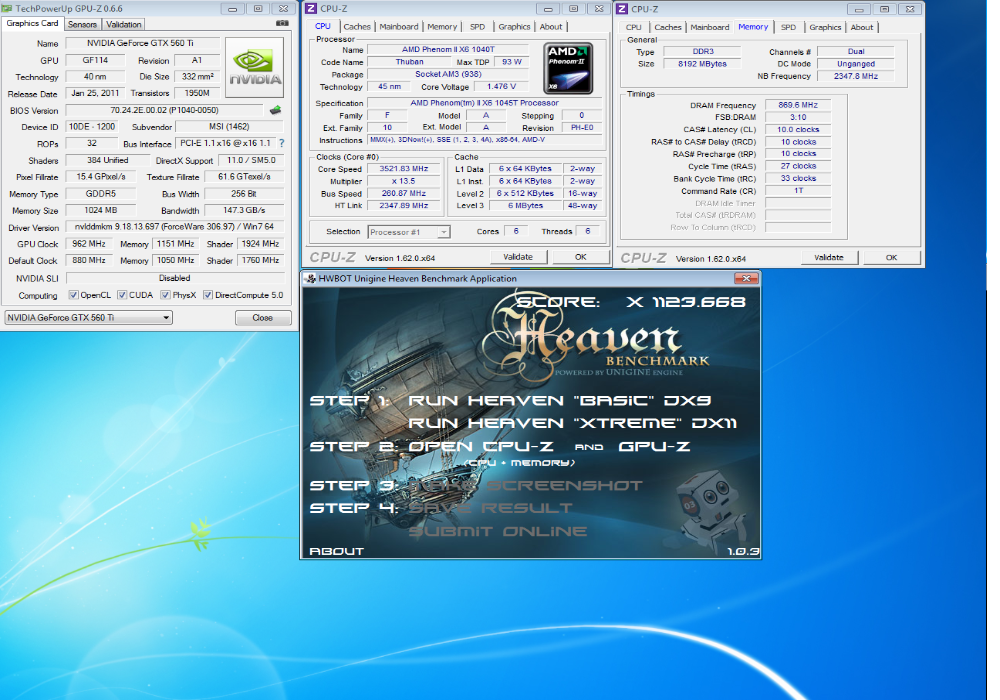
Task: Click the Threads value field in CPU-Z
Action: [588, 231]
